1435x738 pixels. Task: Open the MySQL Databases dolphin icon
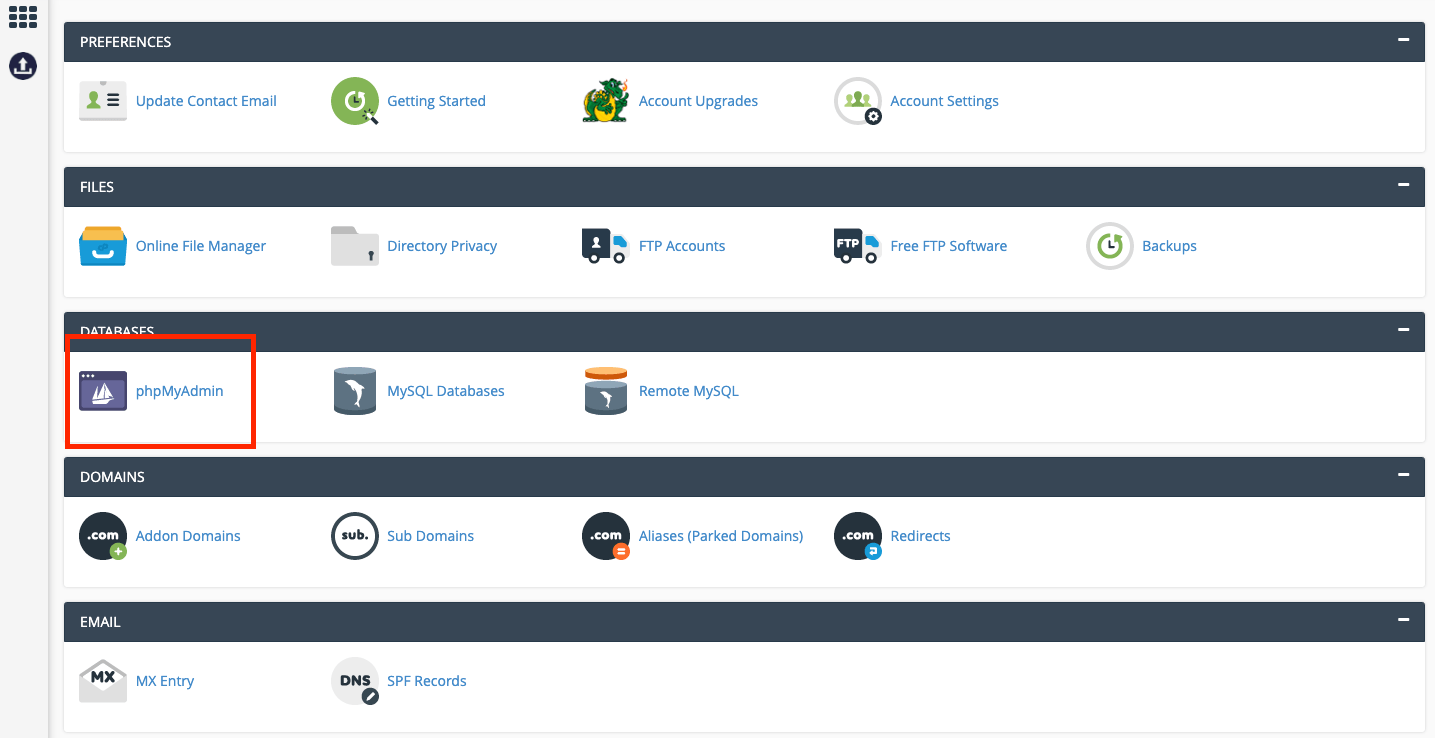(x=354, y=391)
